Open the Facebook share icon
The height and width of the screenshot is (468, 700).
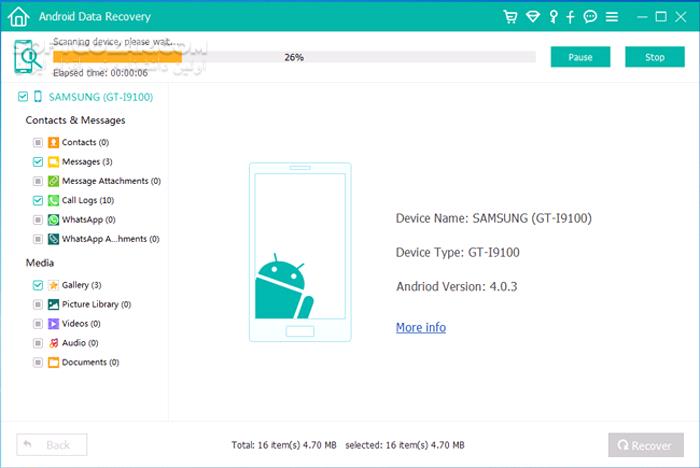571,17
